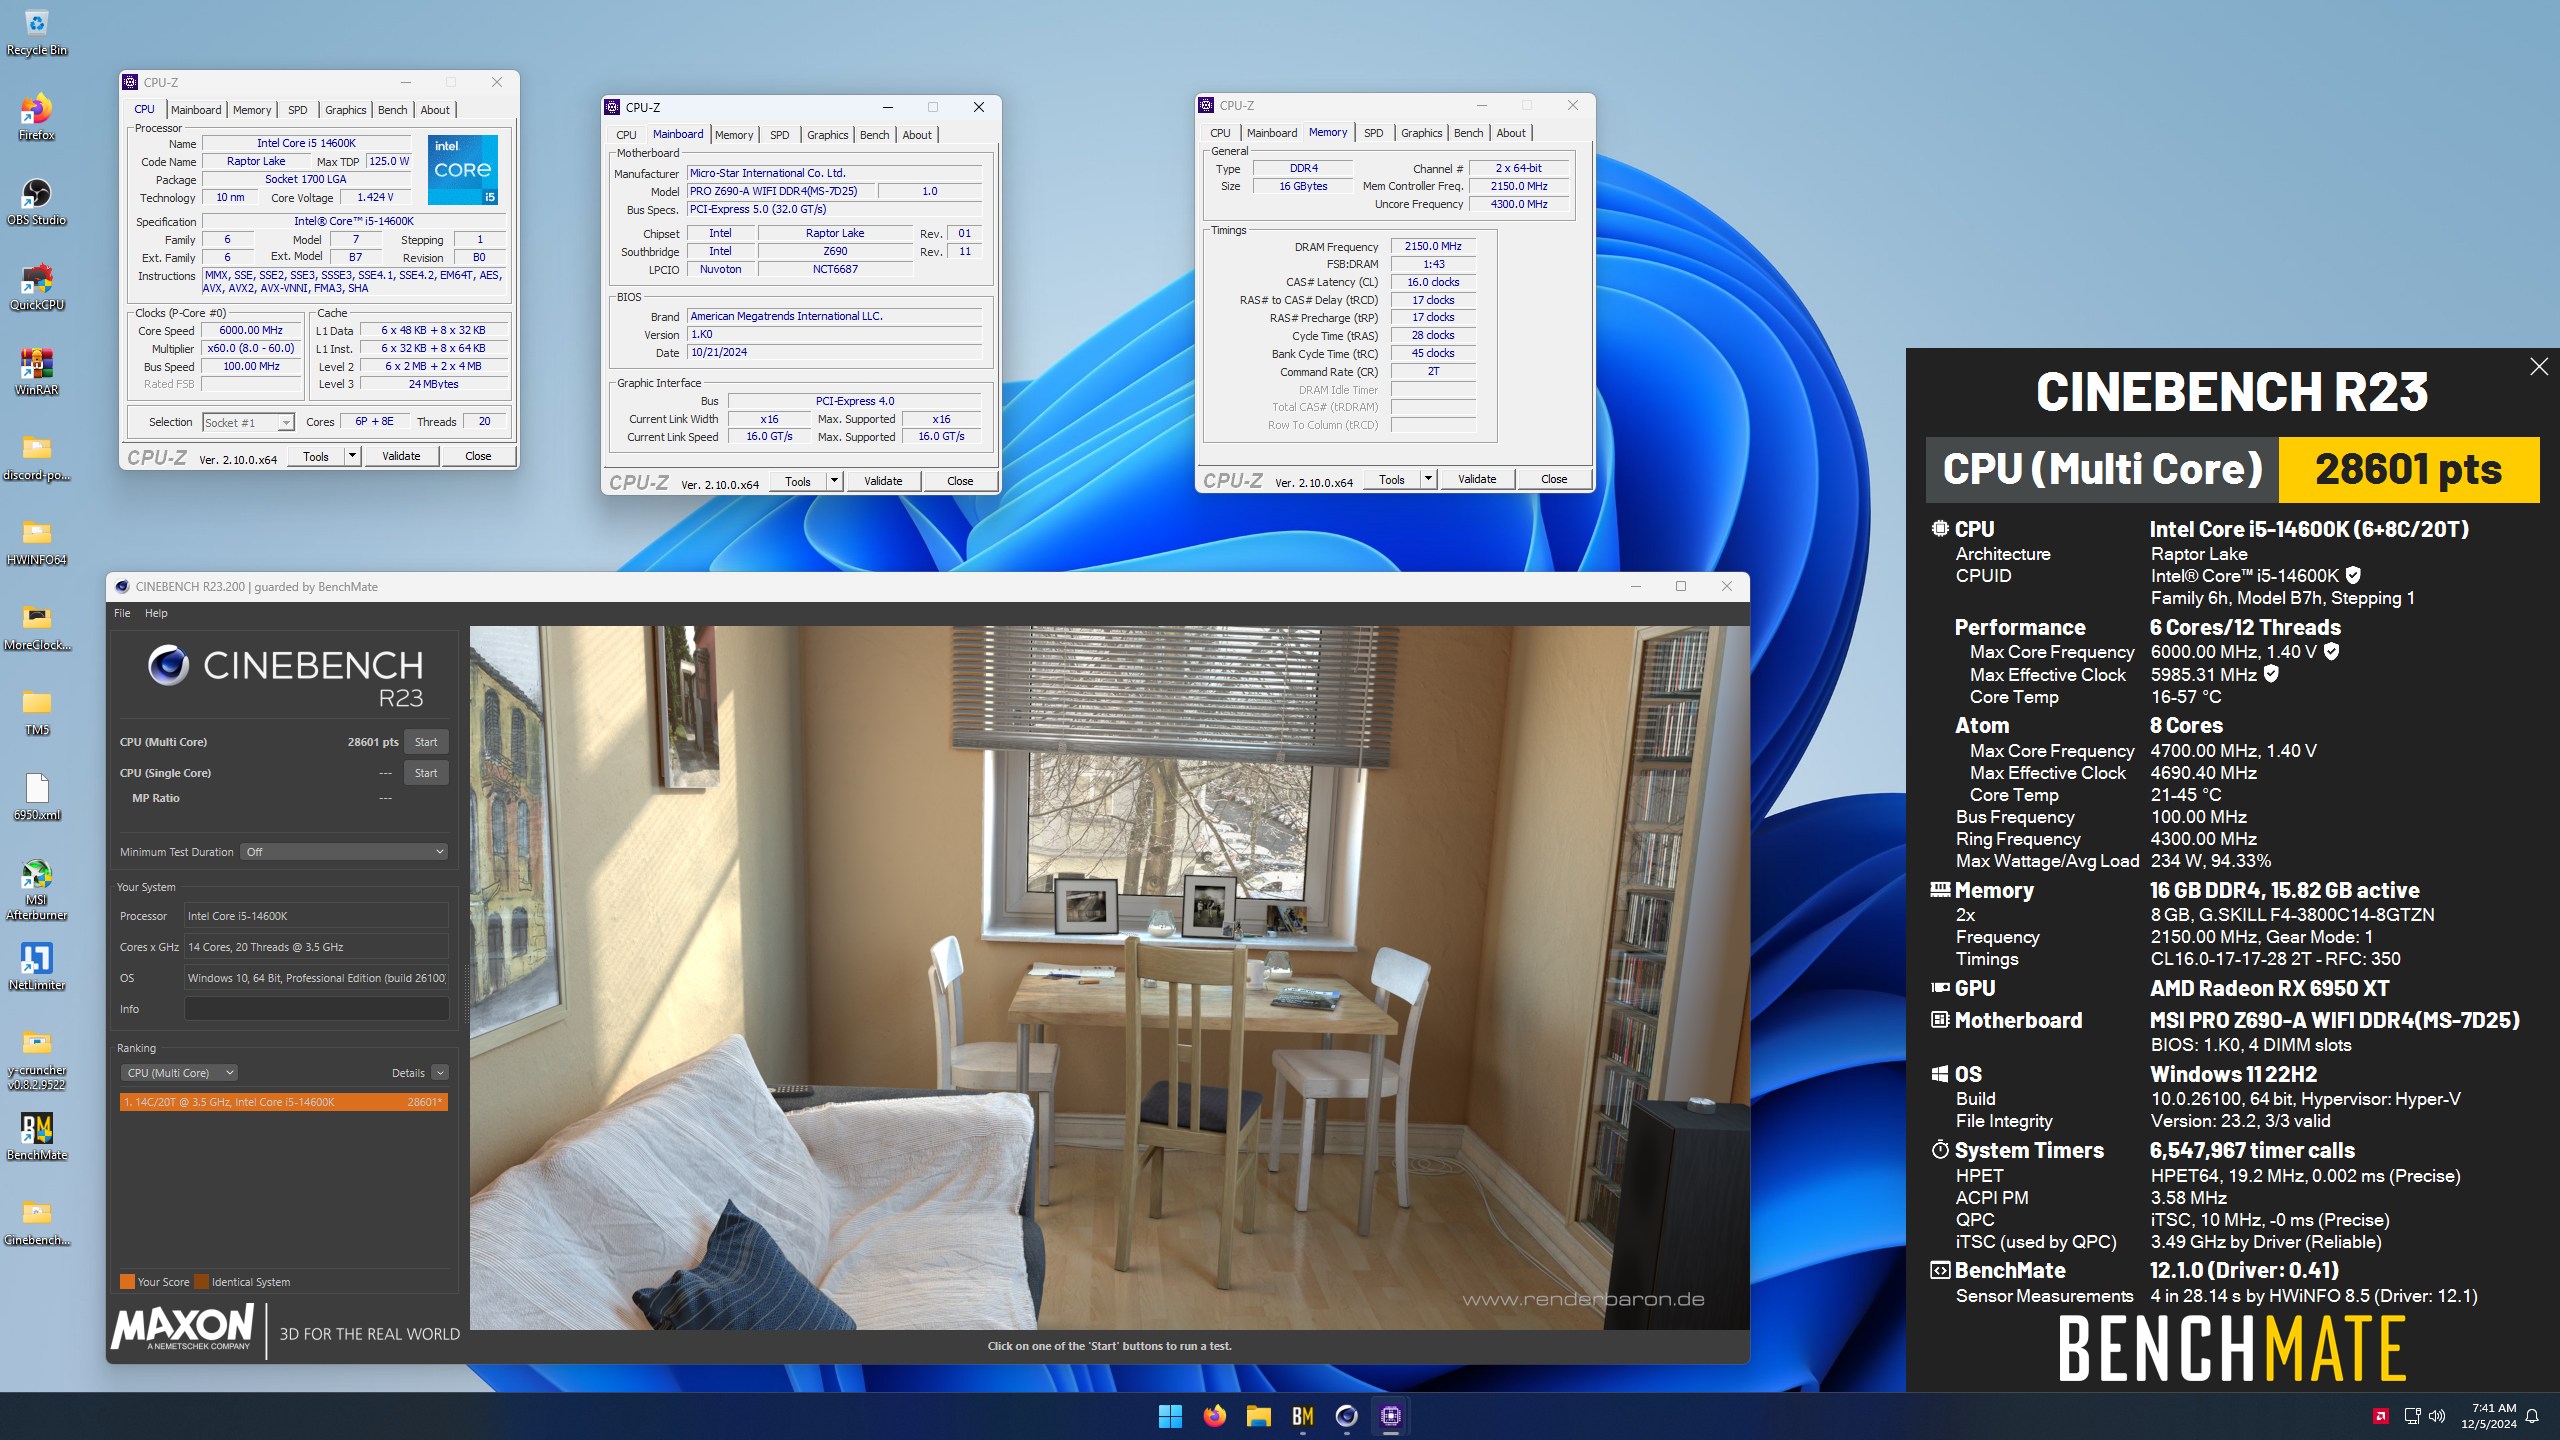The height and width of the screenshot is (1440, 2560).
Task: Open QuickCPU desktop shortcut
Action: 36,287
